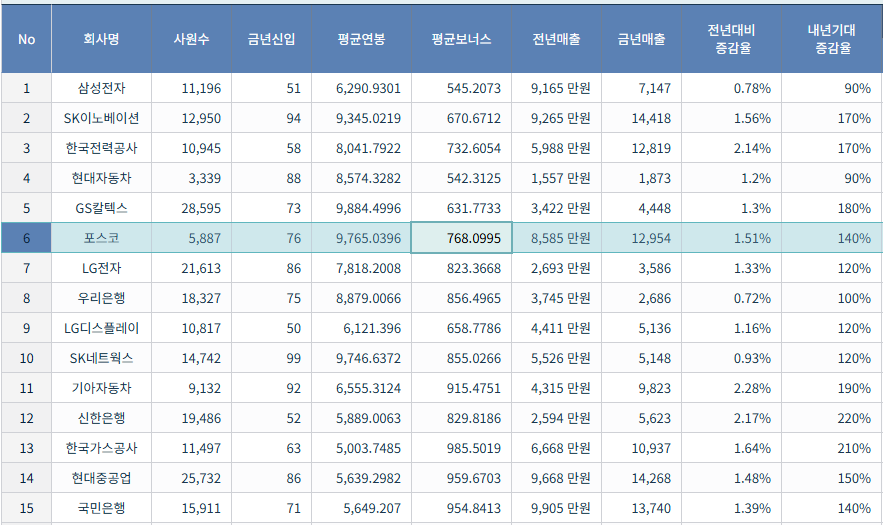Click the 3,339 employee count cell
Viewport: 883px width, 525px height.
(x=191, y=178)
